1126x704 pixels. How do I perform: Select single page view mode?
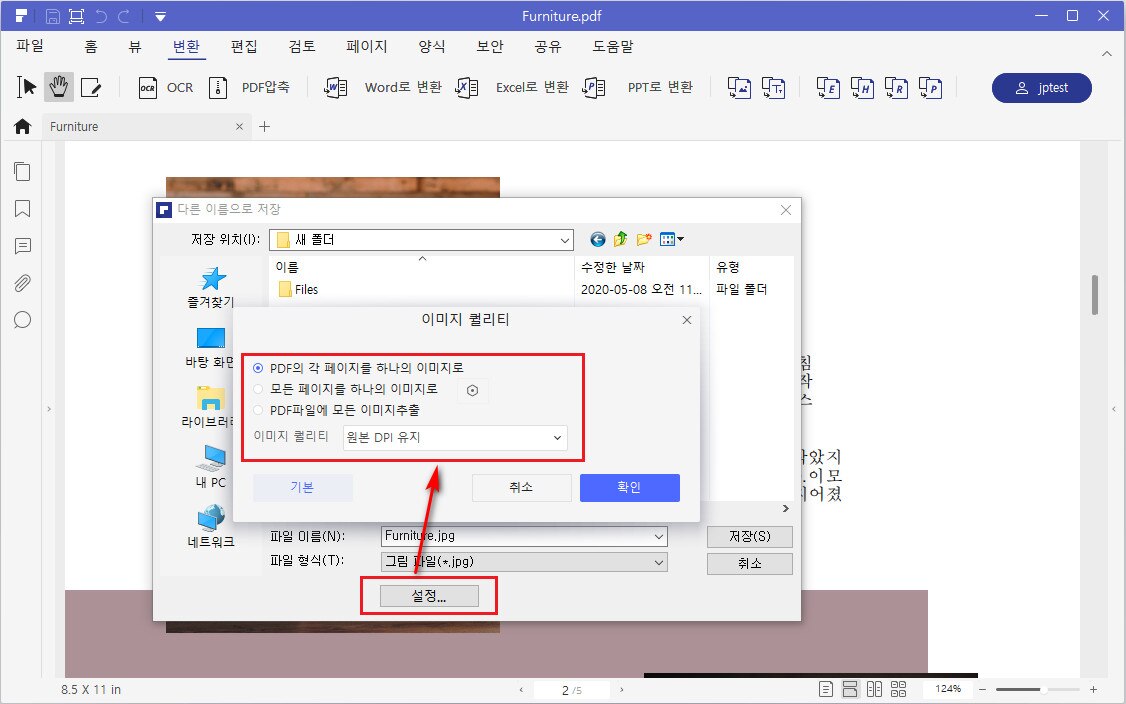coord(826,690)
